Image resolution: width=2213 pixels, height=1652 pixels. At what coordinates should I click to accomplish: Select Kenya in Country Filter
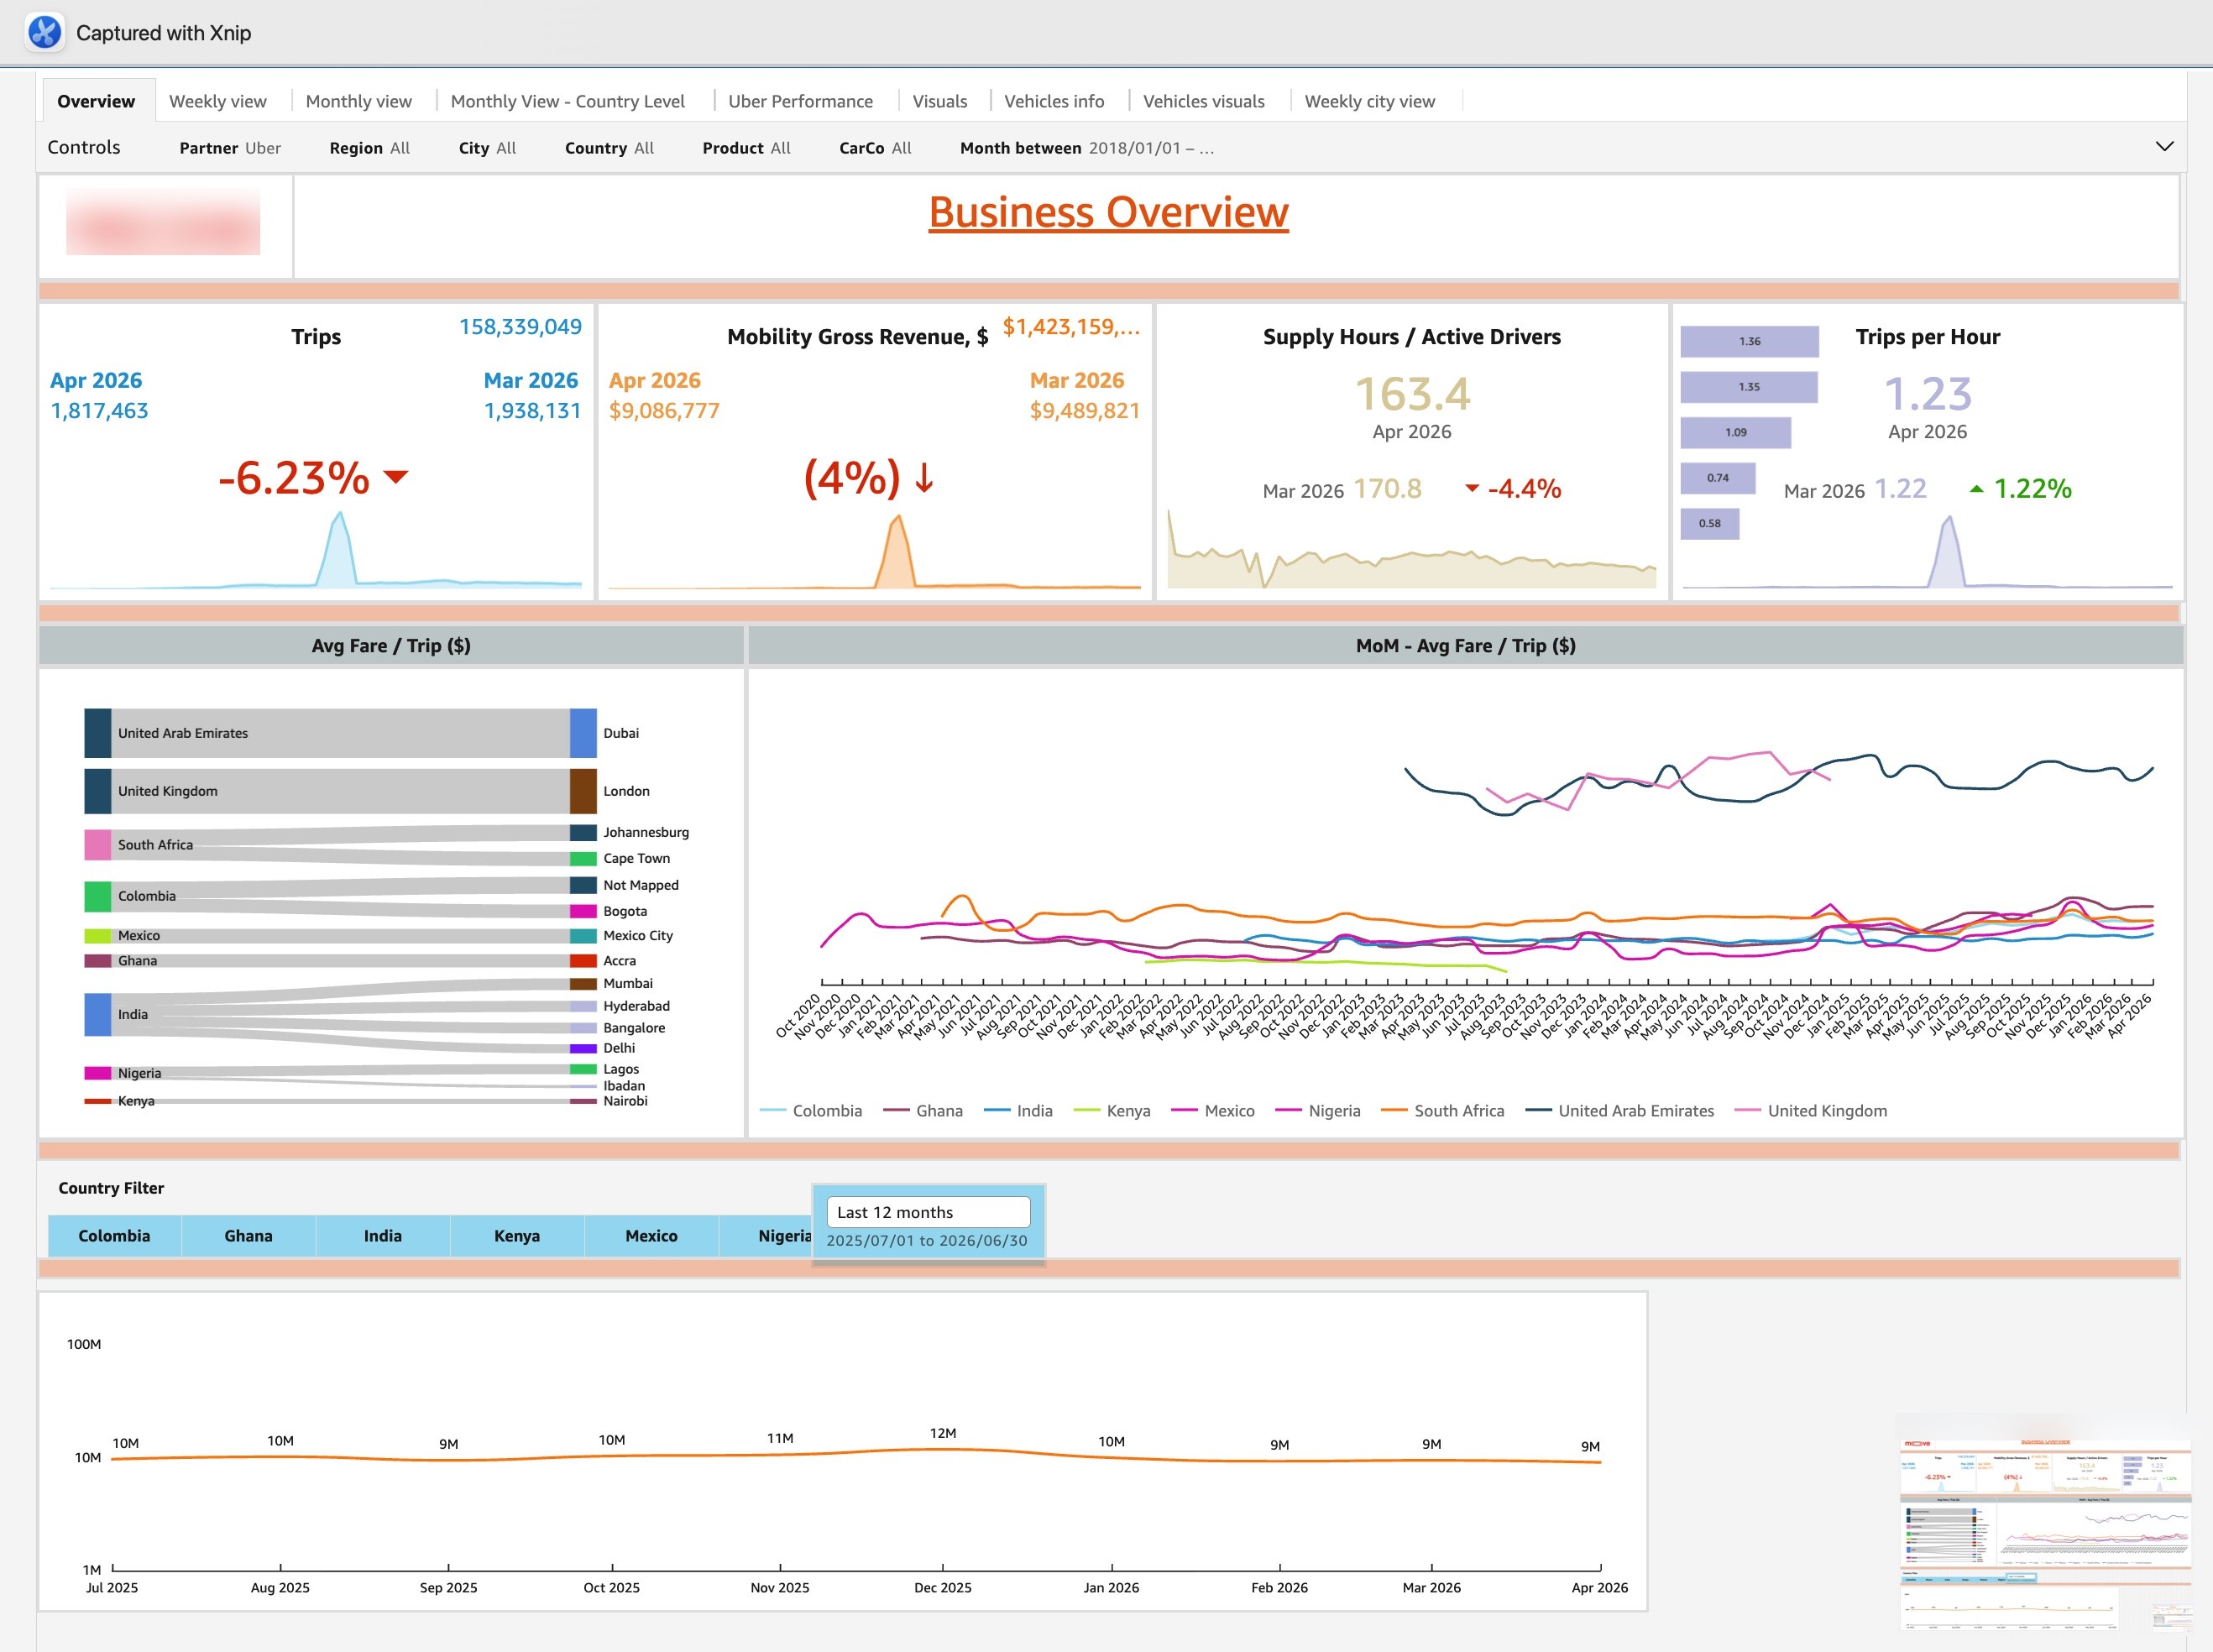[517, 1236]
